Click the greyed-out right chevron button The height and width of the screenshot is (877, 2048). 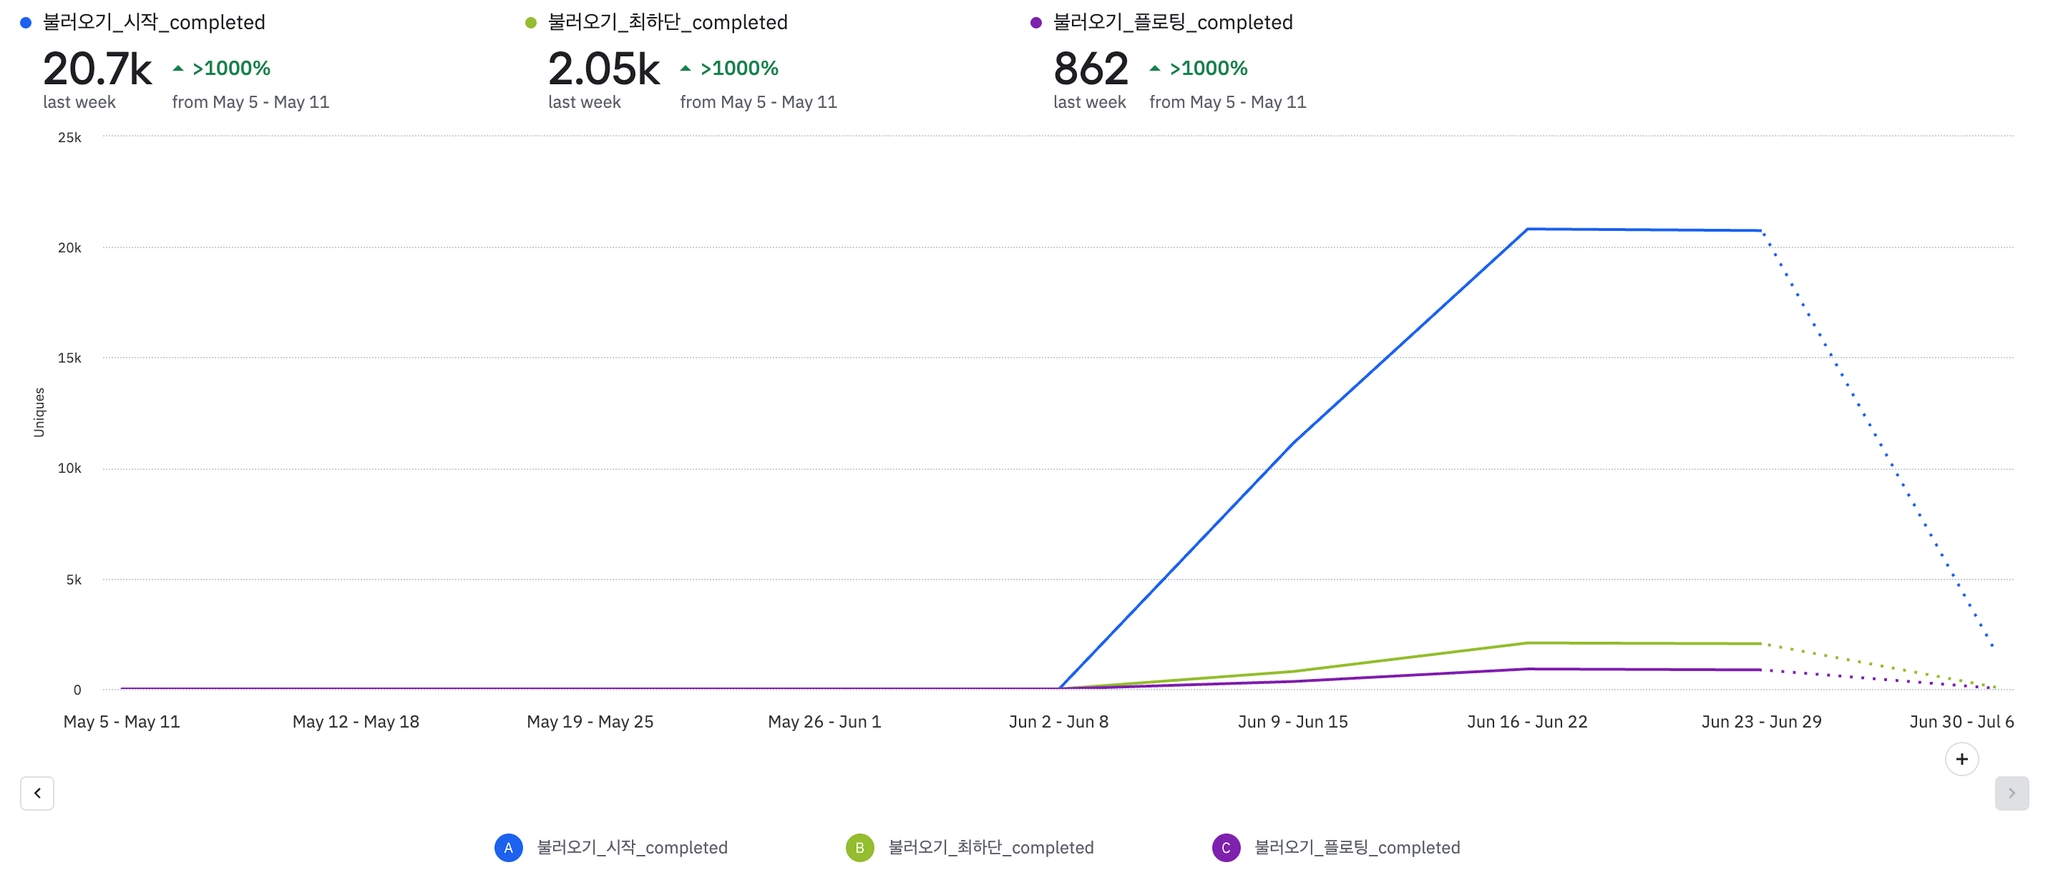2012,793
